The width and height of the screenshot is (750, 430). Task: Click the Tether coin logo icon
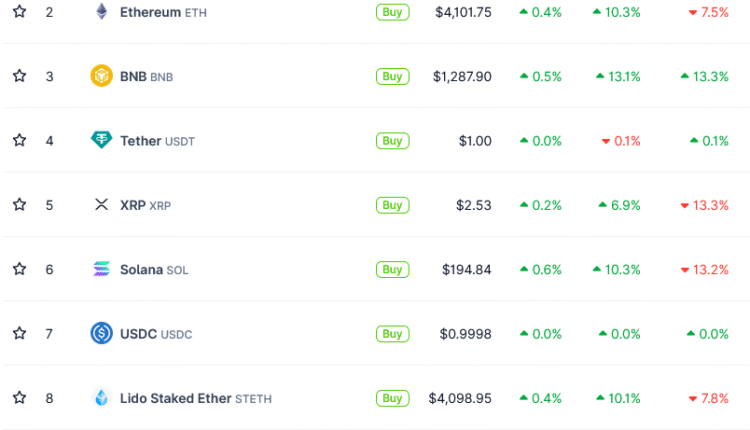click(101, 140)
